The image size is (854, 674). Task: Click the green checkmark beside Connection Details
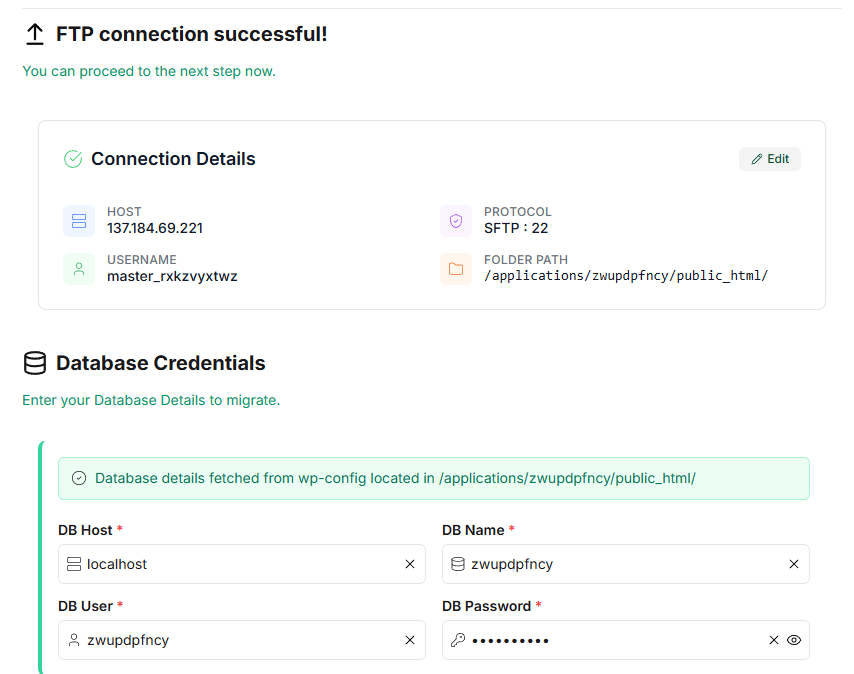pos(72,158)
